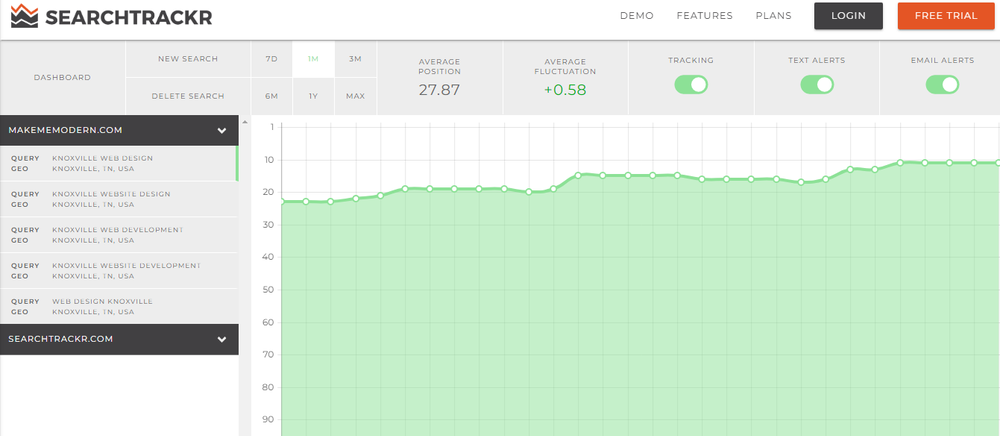Click the average fluctuation value +0.58
This screenshot has width=1000, height=436.
coord(565,90)
